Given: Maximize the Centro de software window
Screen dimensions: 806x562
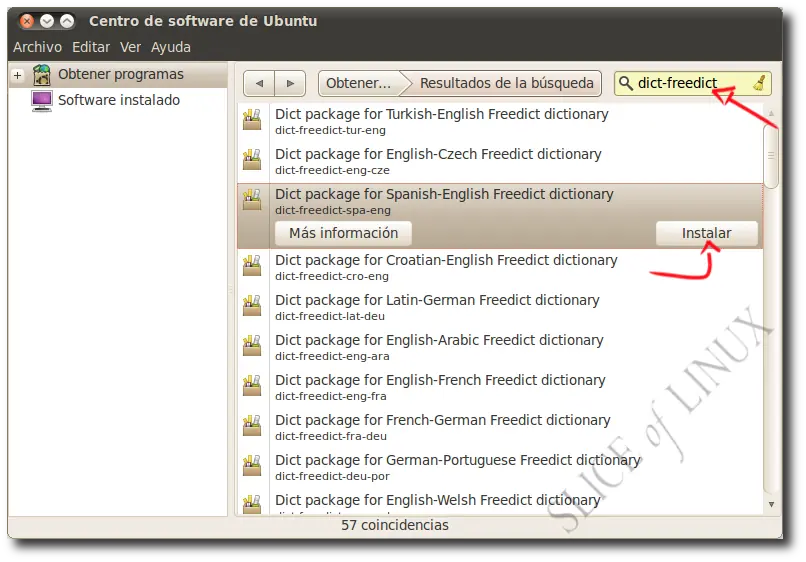Looking at the screenshot, I should coord(67,21).
